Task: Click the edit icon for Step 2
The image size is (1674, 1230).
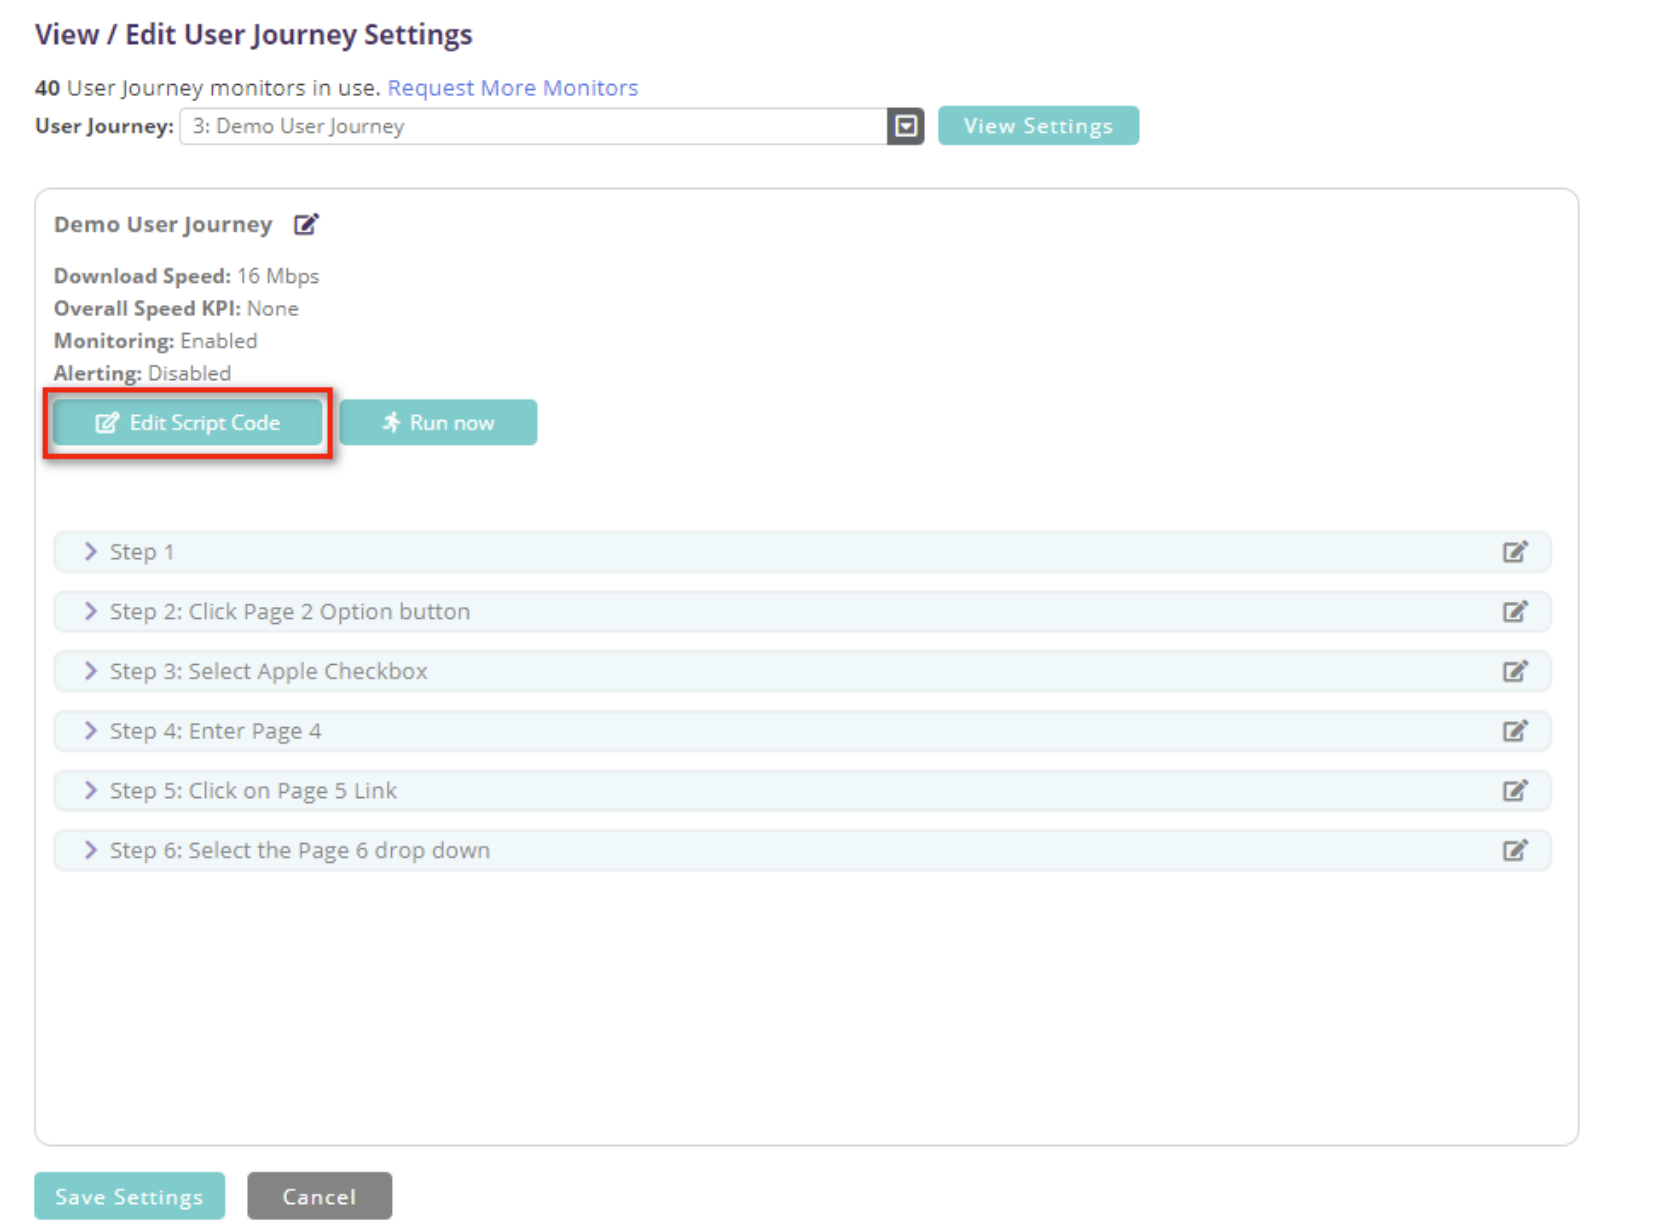Action: pos(1515,611)
